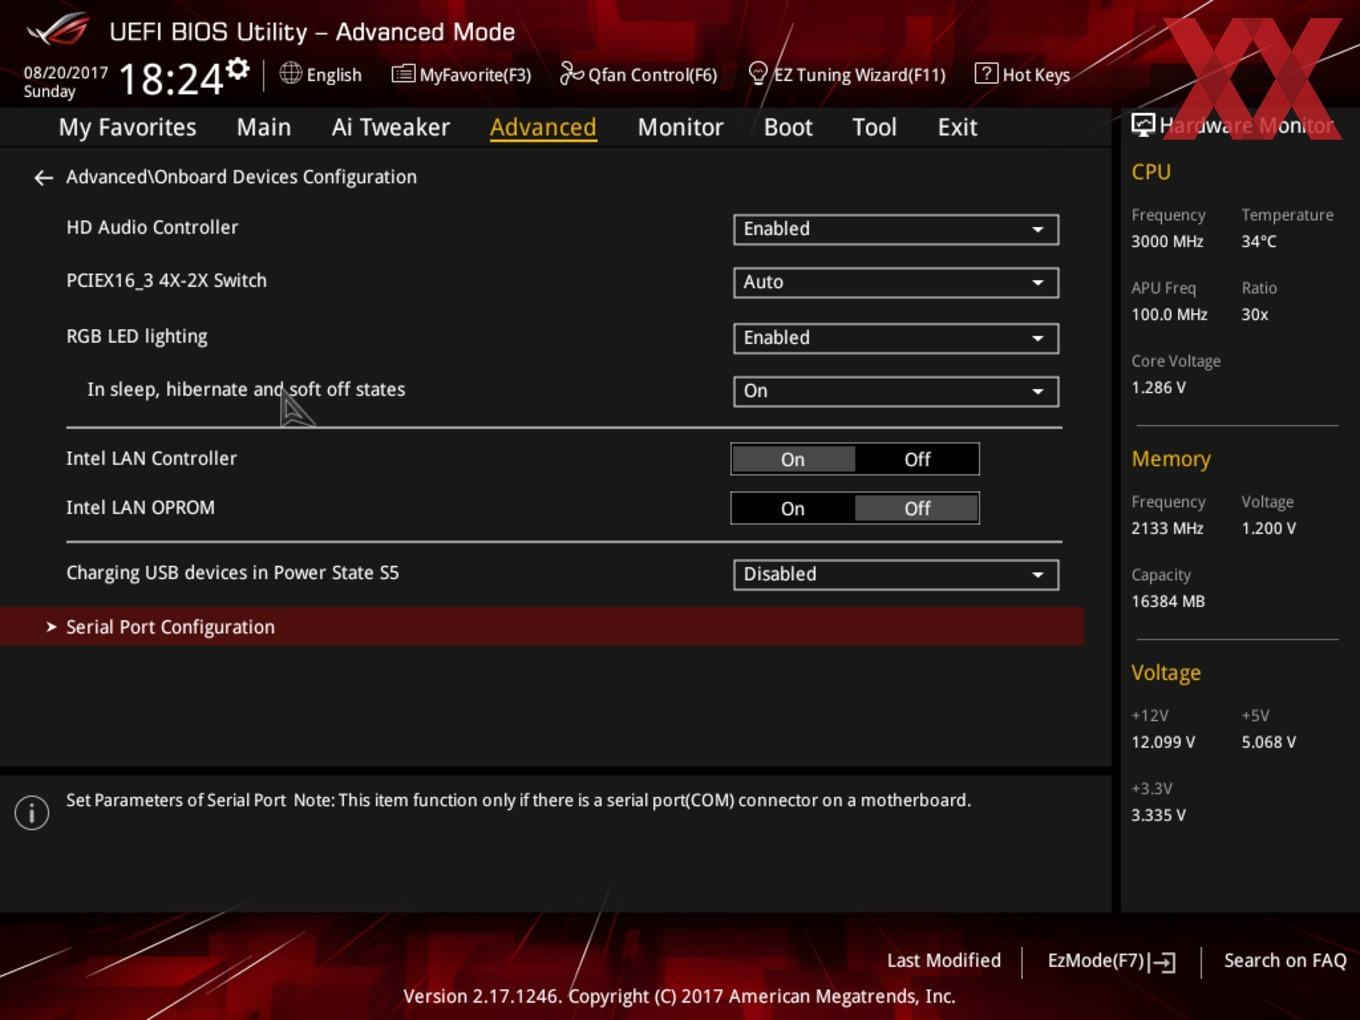
Task: Click the Ratio value 30x
Action: pos(1255,314)
